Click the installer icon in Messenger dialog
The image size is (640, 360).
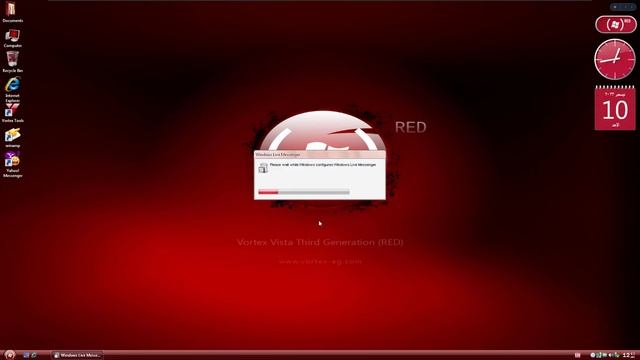pos(263,168)
